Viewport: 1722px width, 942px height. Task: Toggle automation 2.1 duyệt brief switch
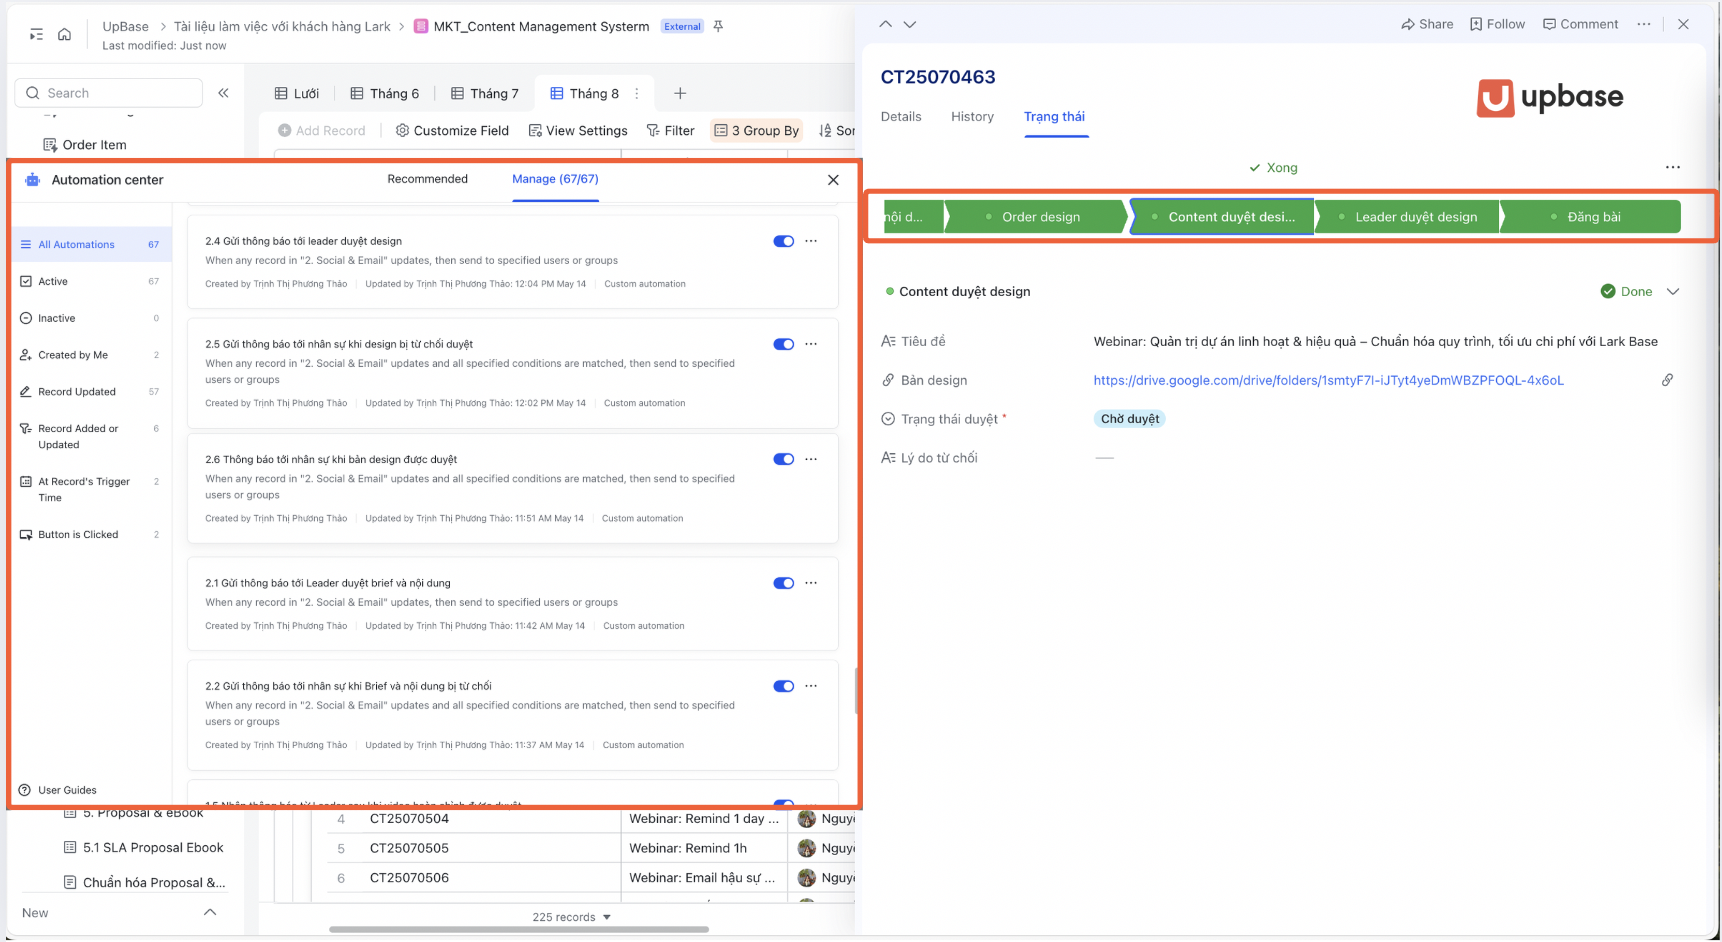[x=784, y=583]
